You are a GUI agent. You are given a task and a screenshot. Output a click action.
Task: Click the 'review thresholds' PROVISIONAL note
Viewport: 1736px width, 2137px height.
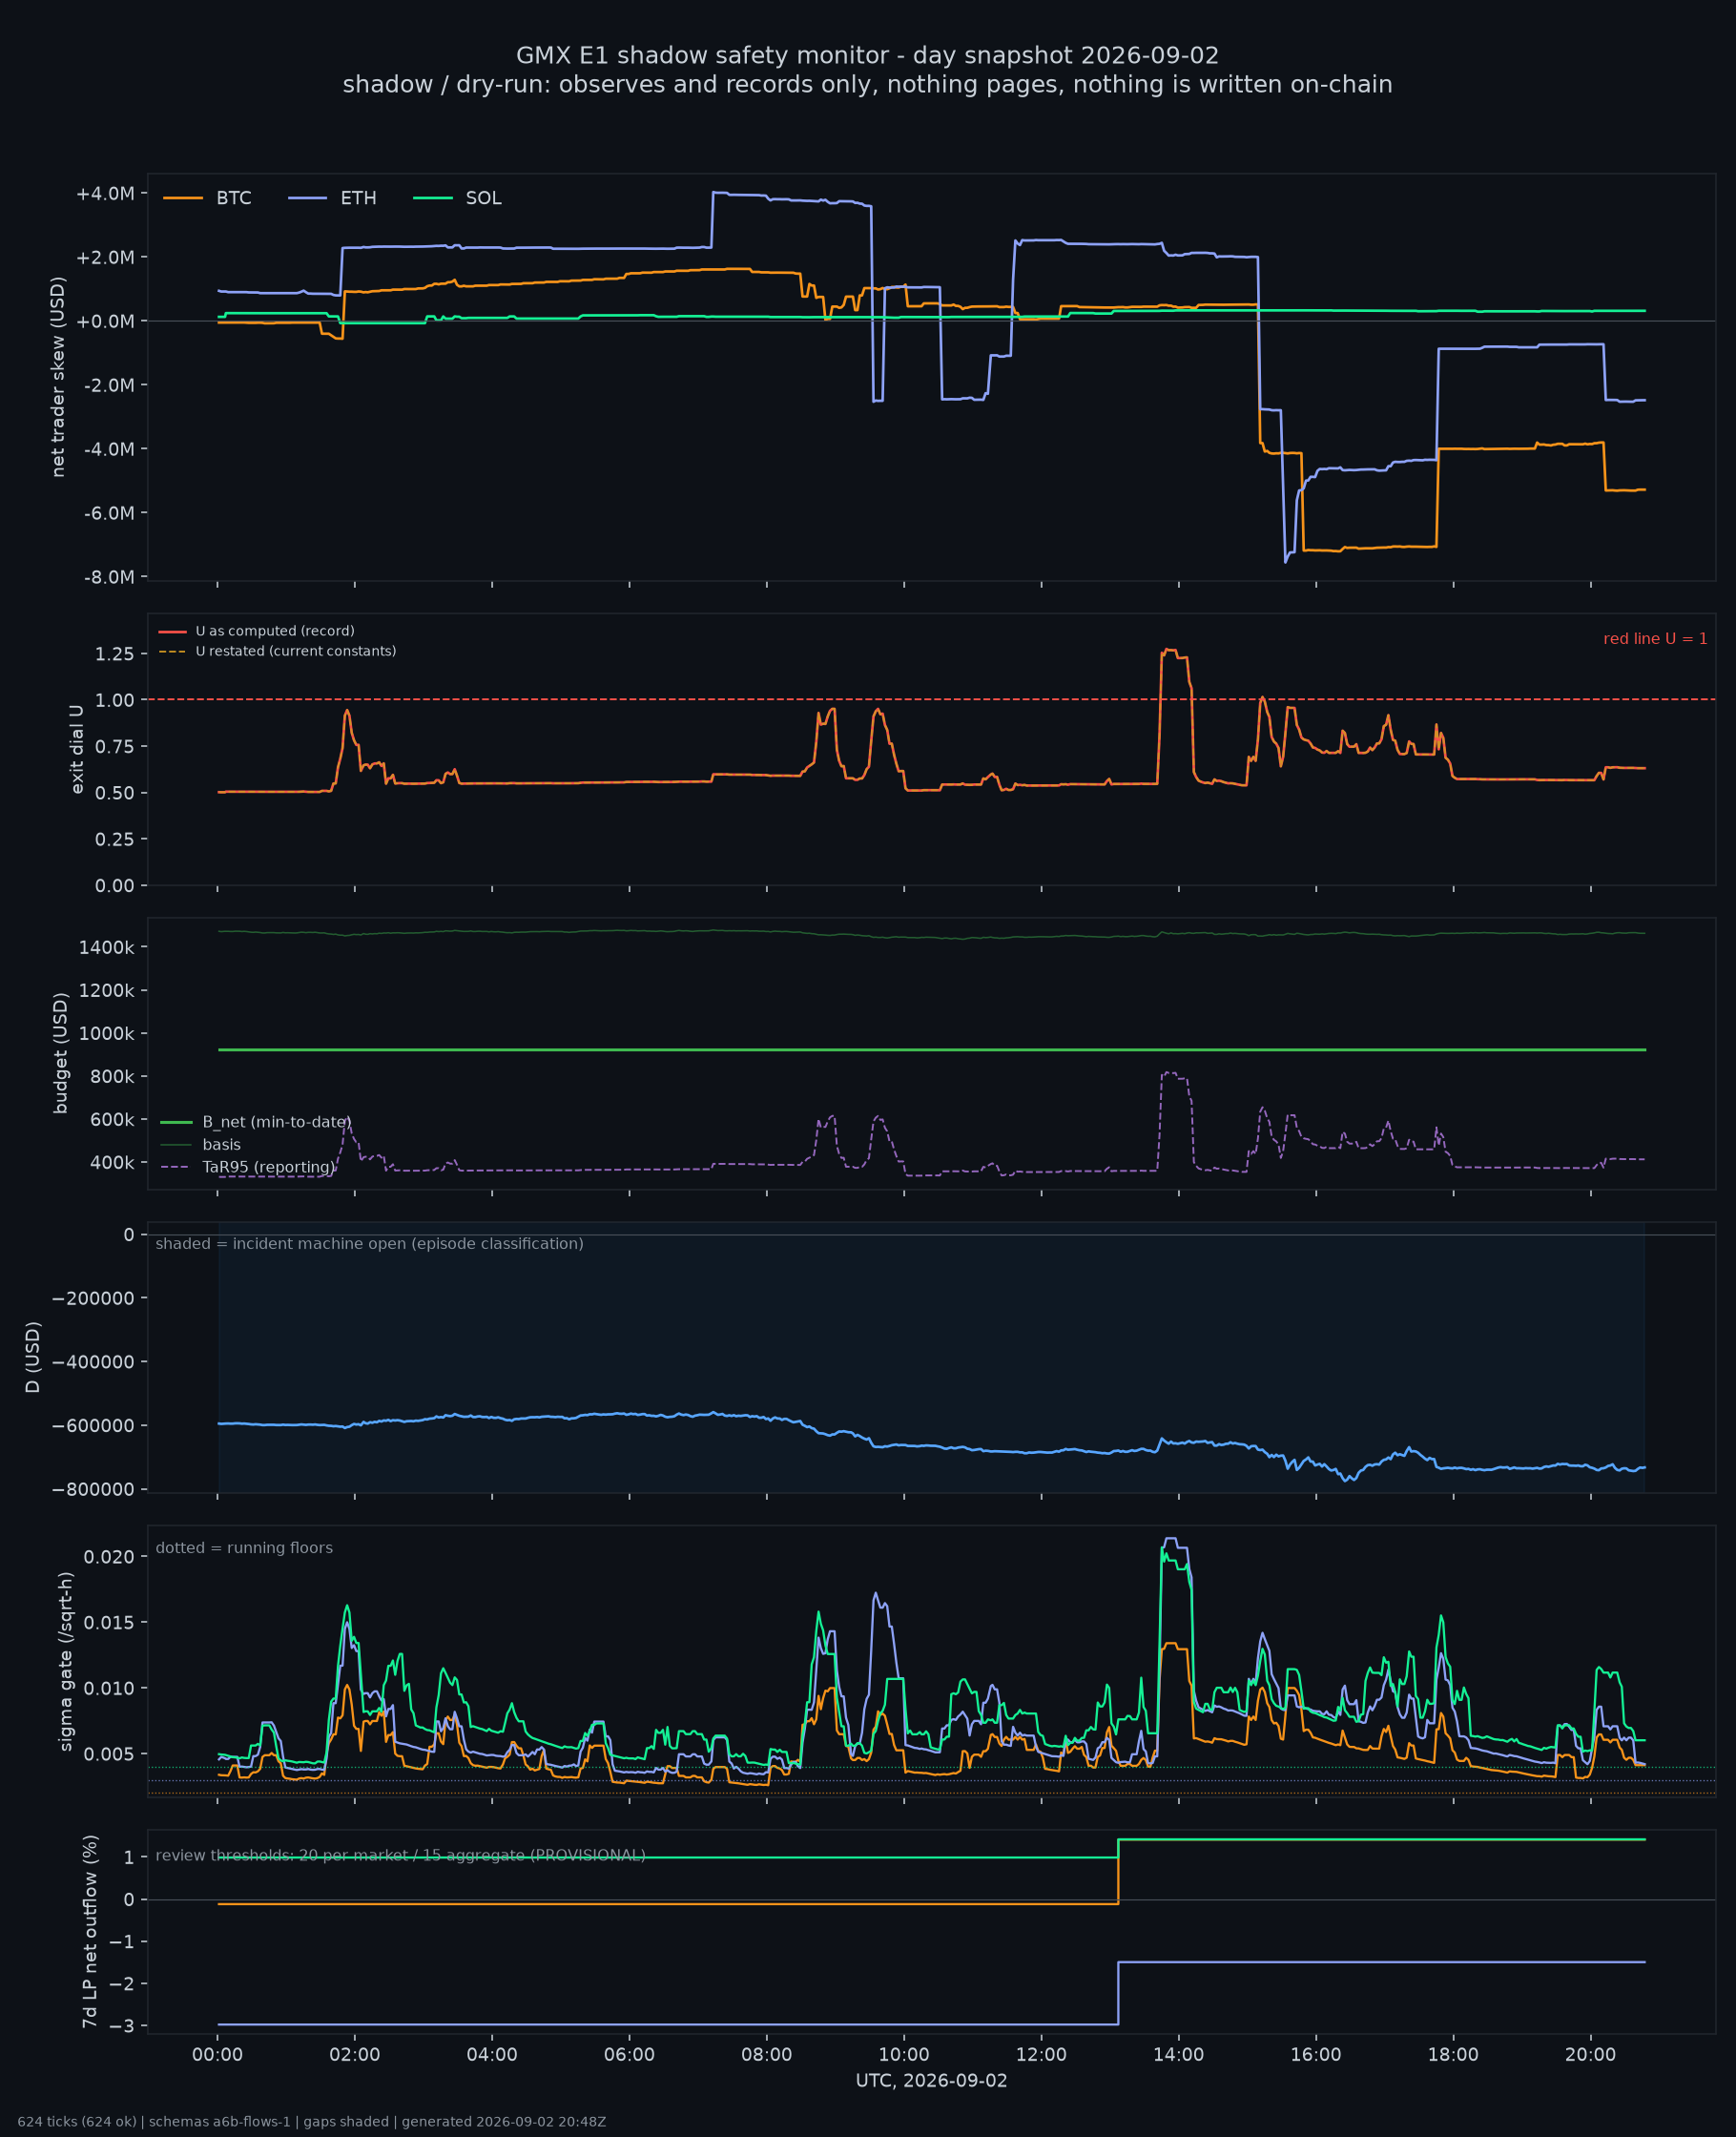[400, 1856]
